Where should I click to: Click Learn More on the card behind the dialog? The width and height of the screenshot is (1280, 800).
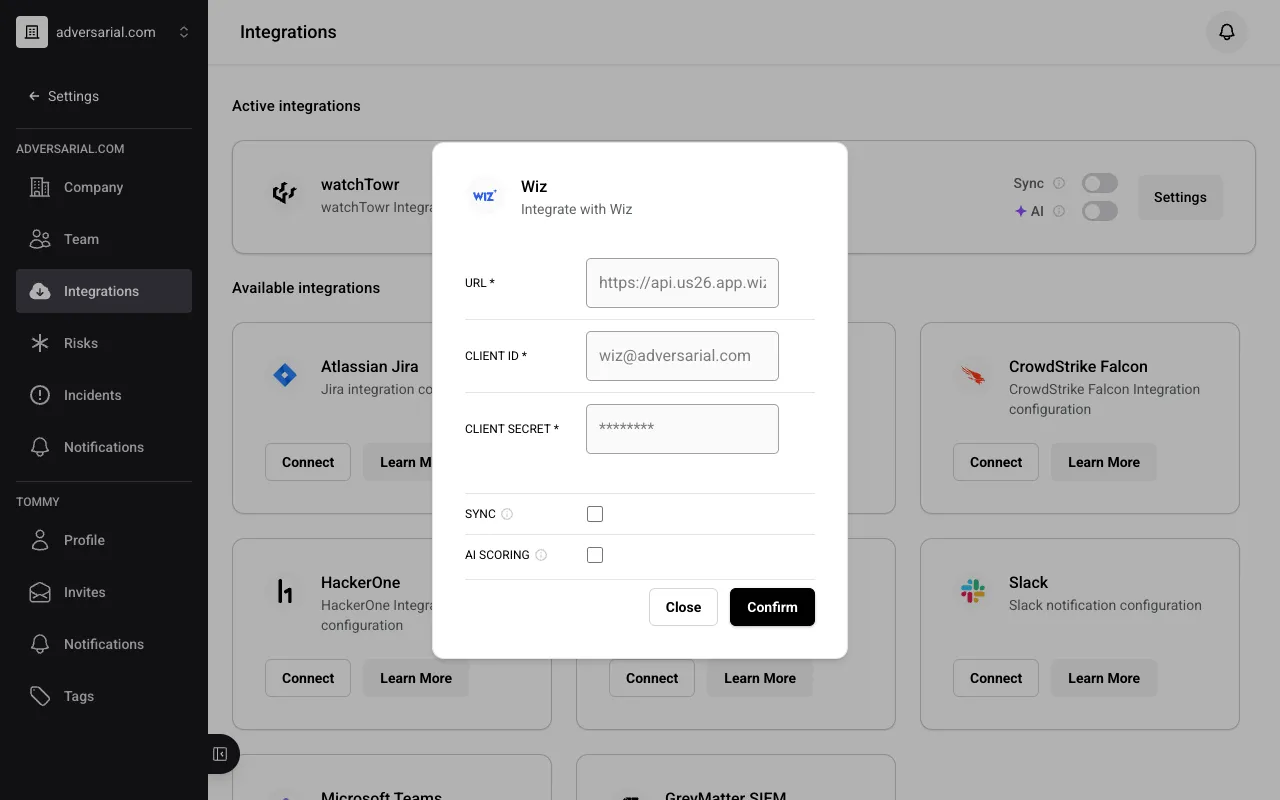760,678
